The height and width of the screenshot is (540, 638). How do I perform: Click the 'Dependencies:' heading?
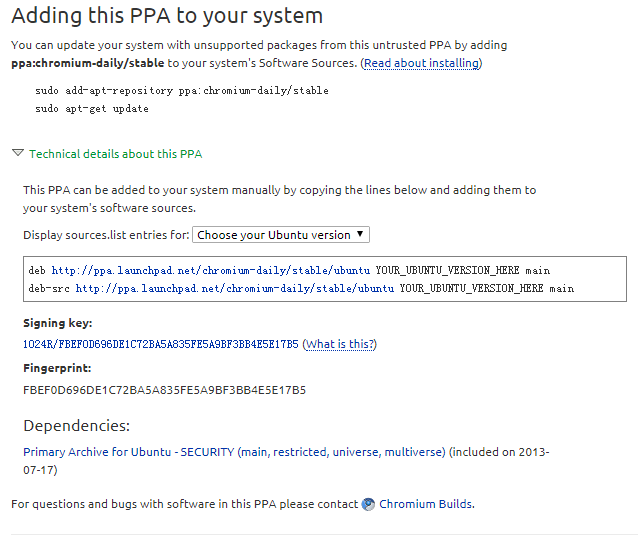pos(76,425)
